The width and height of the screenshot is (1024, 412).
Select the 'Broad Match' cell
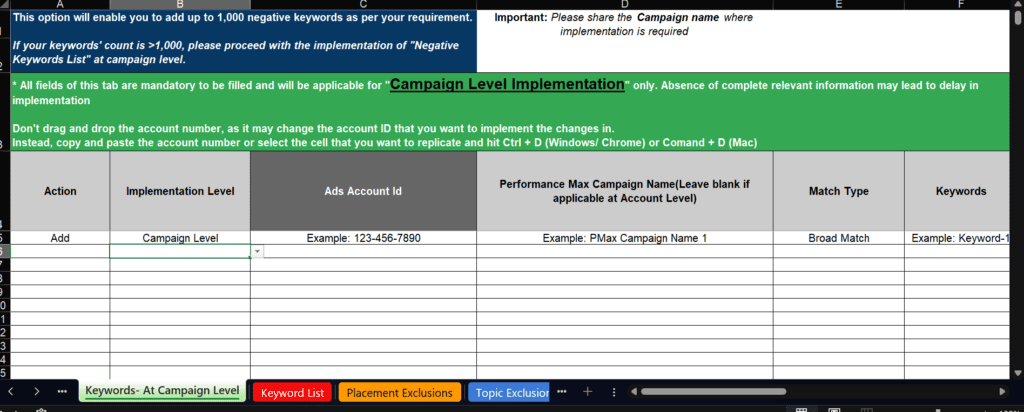click(x=839, y=238)
